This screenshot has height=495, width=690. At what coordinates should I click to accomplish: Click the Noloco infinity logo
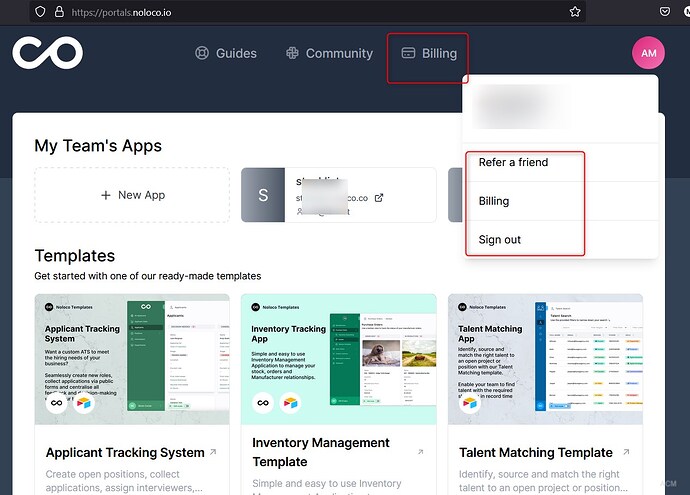click(x=48, y=53)
